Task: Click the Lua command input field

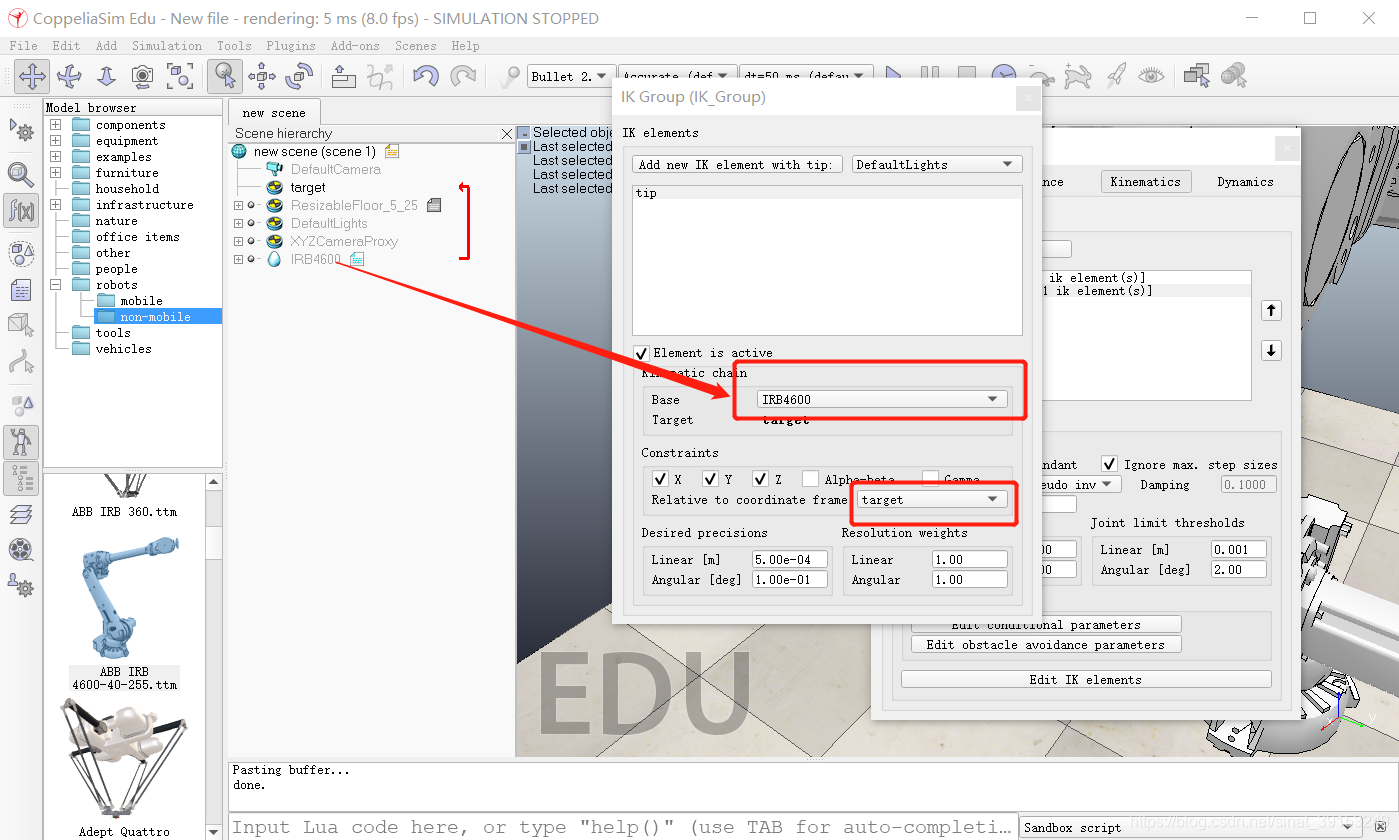Action: coord(623,827)
